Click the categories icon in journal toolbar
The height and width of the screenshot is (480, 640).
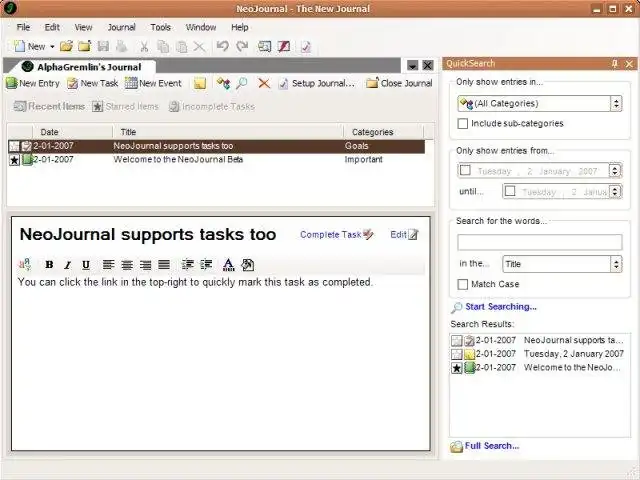[223, 83]
